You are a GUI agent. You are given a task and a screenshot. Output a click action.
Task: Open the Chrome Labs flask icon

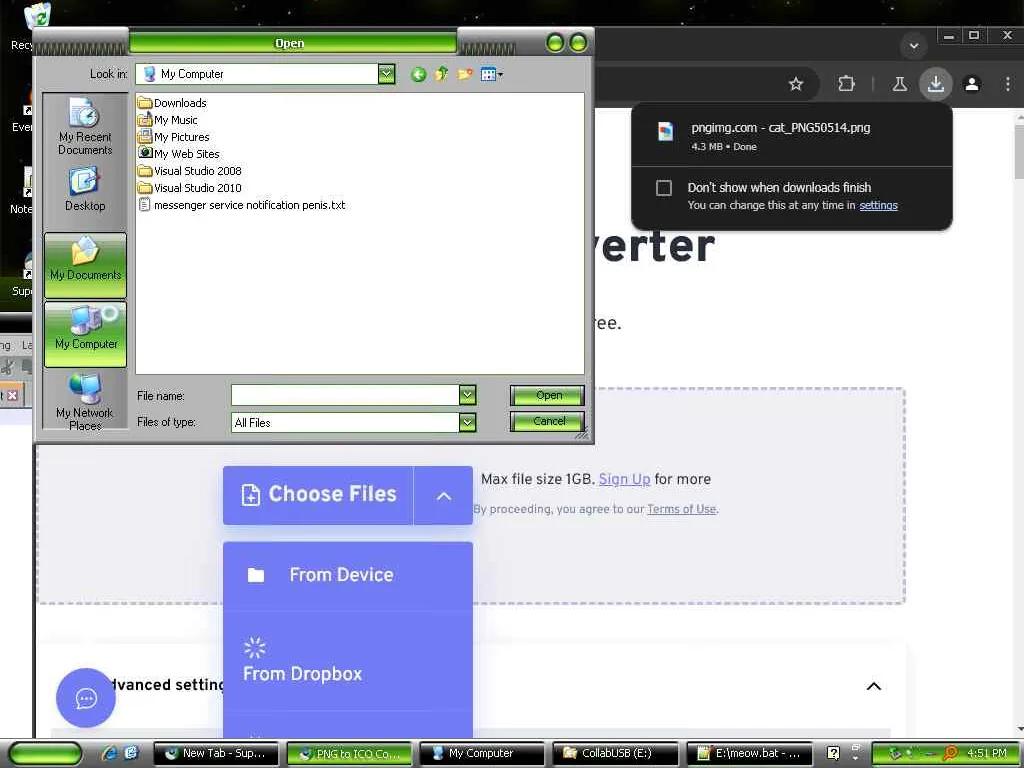[900, 84]
